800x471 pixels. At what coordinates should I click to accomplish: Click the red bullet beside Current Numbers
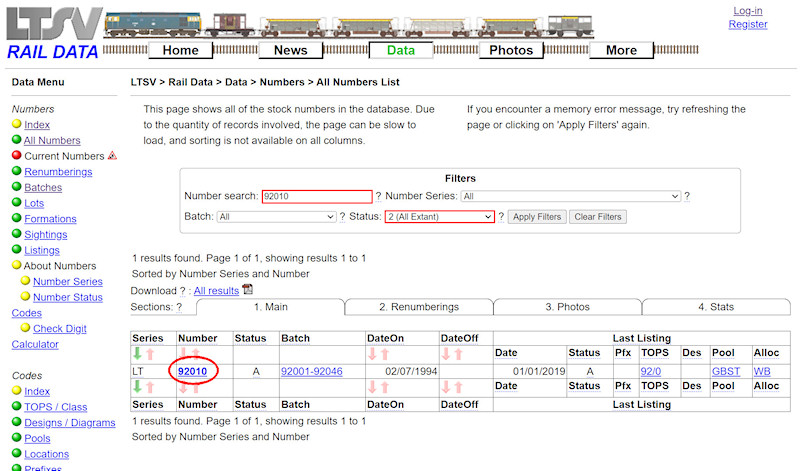coord(16,156)
